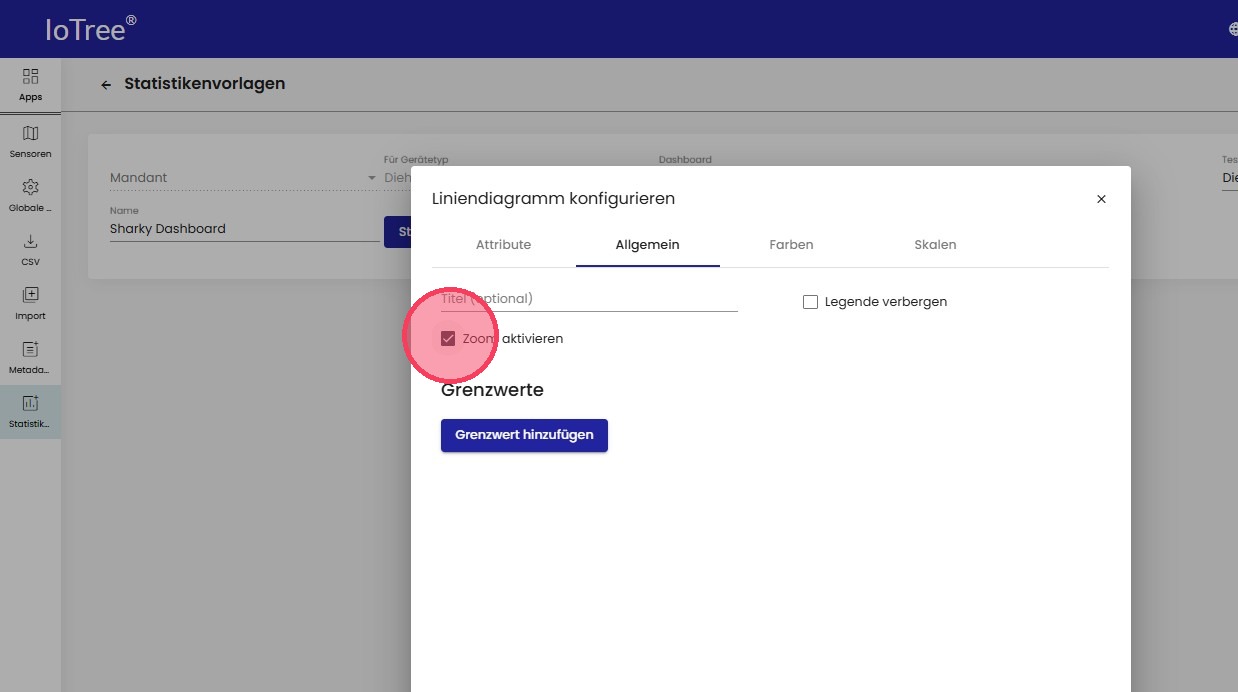1238x692 pixels.
Task: Select the Statistik chart icon
Action: pos(30,404)
